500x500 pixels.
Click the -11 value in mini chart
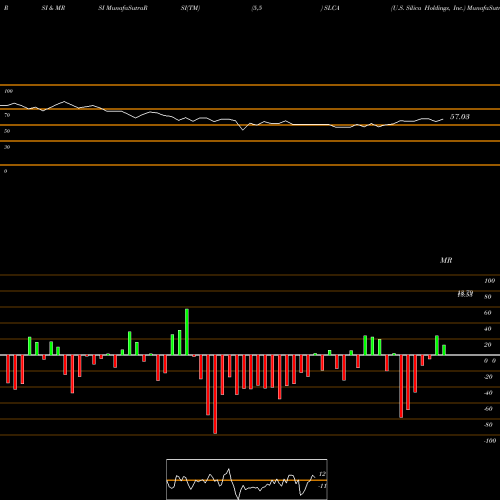tap(322, 486)
